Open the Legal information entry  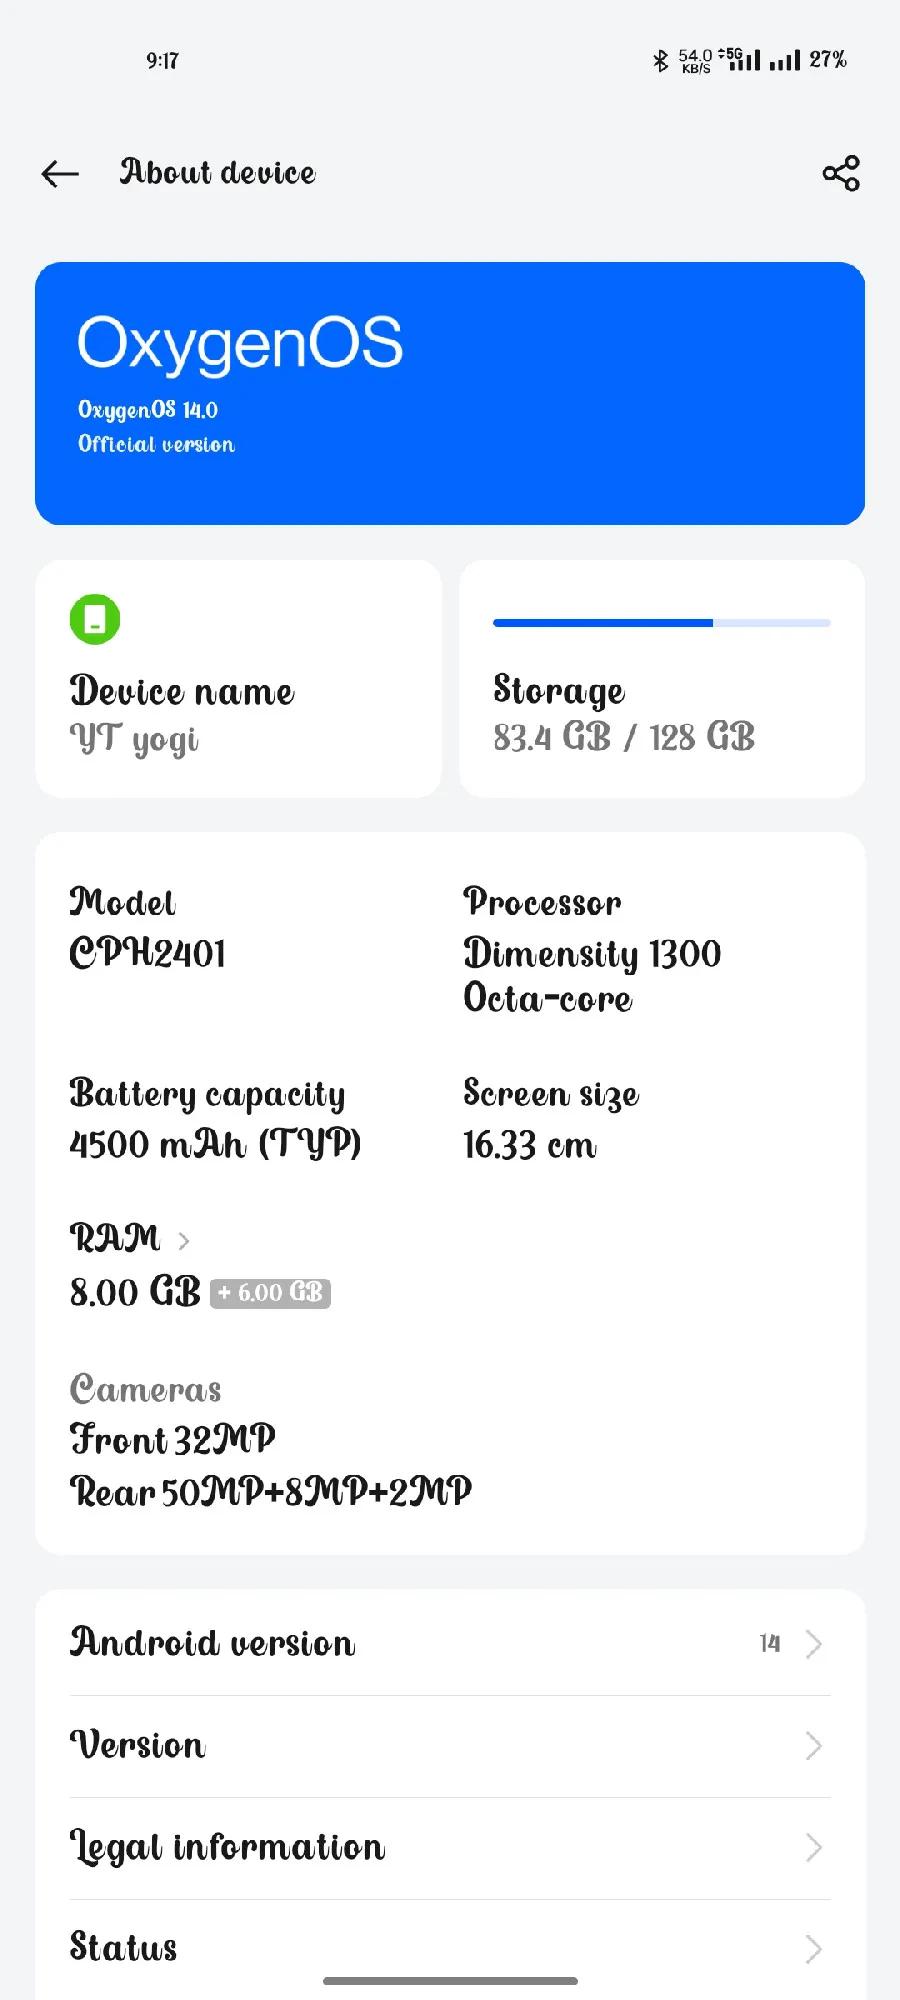coord(450,1848)
